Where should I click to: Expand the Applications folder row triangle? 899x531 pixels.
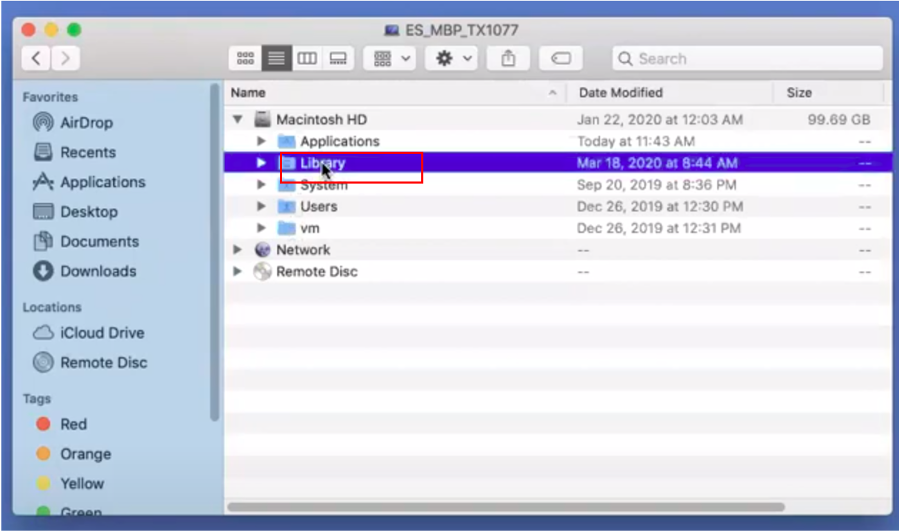[x=261, y=141]
